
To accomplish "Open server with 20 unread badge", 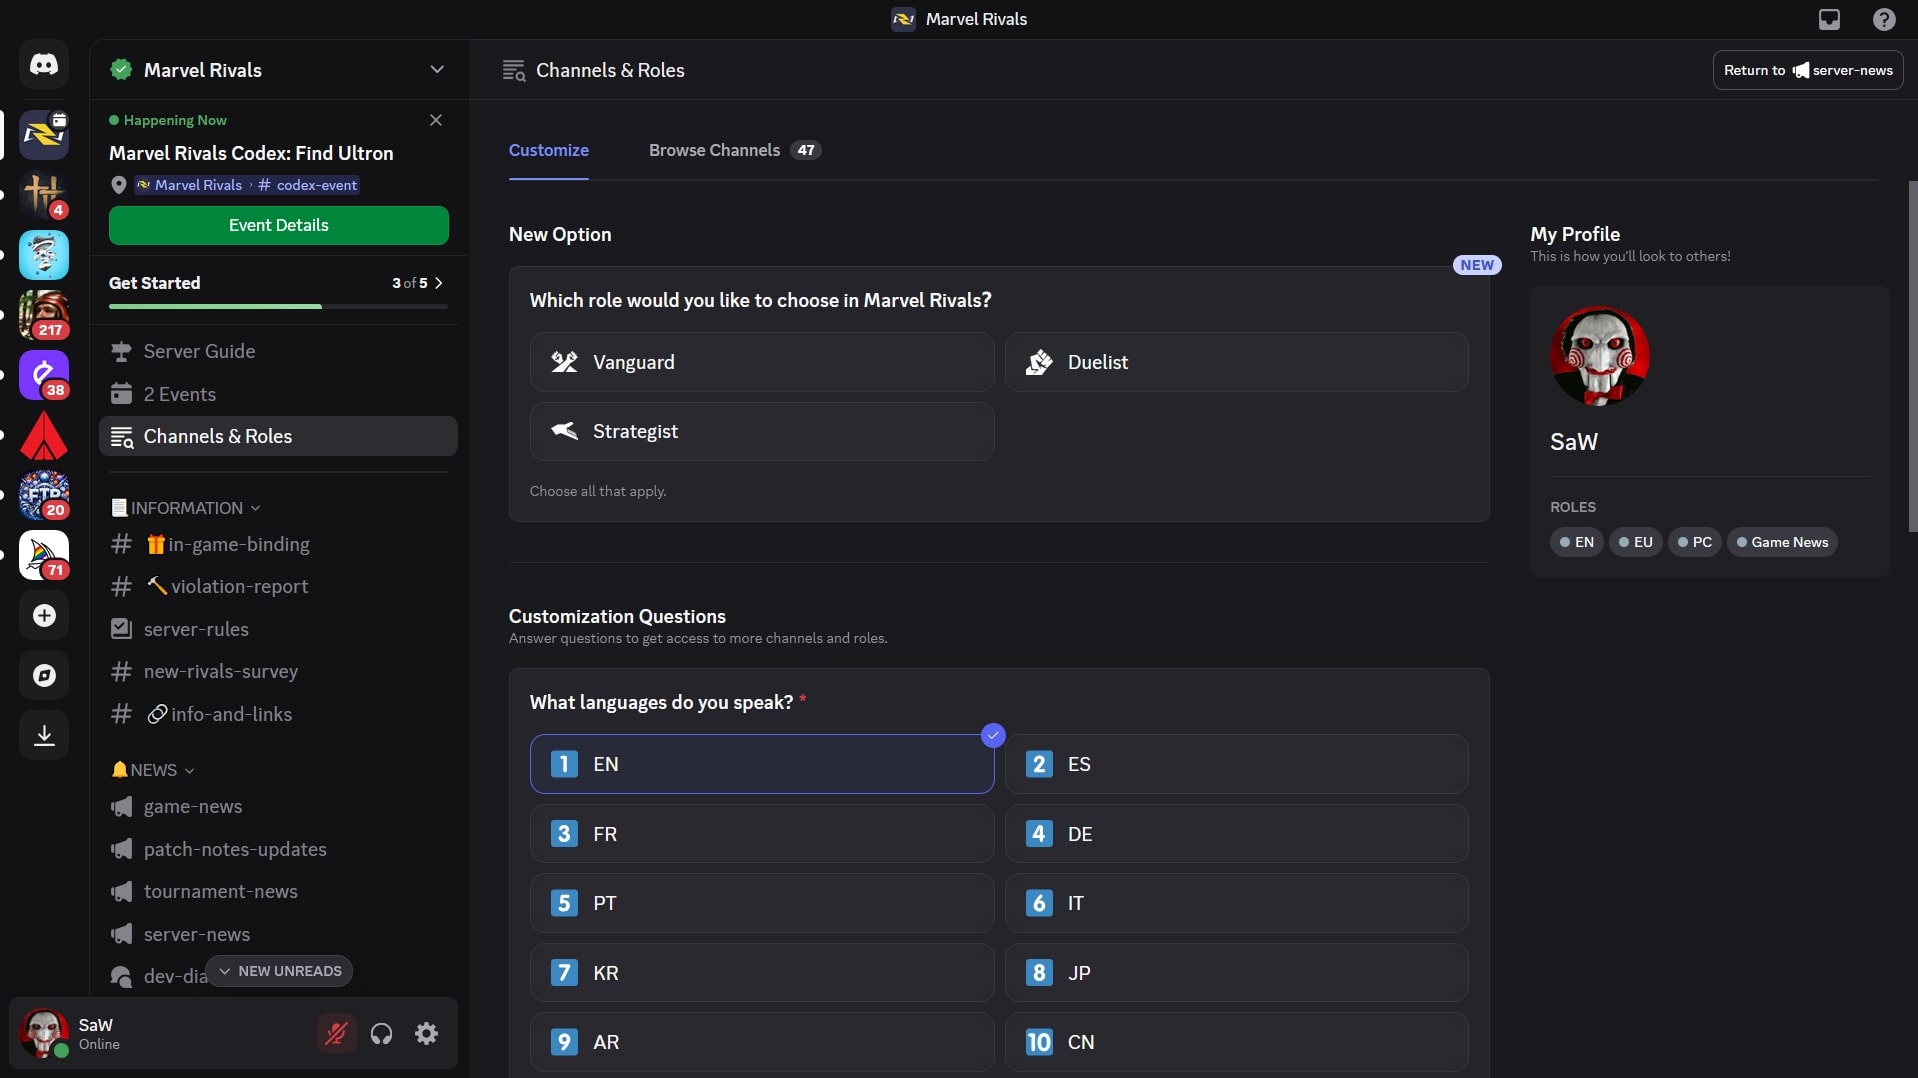I will [44, 495].
